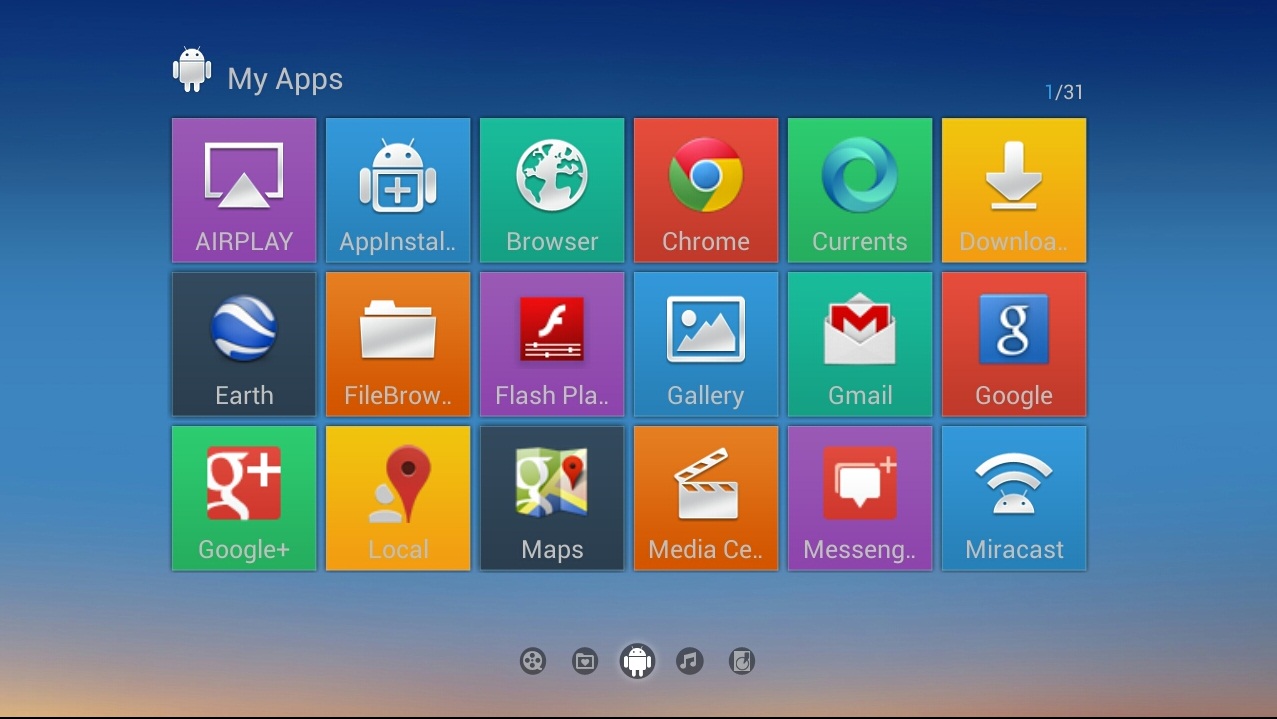Open the Currents app tile
The image size is (1277, 719).
(x=860, y=190)
